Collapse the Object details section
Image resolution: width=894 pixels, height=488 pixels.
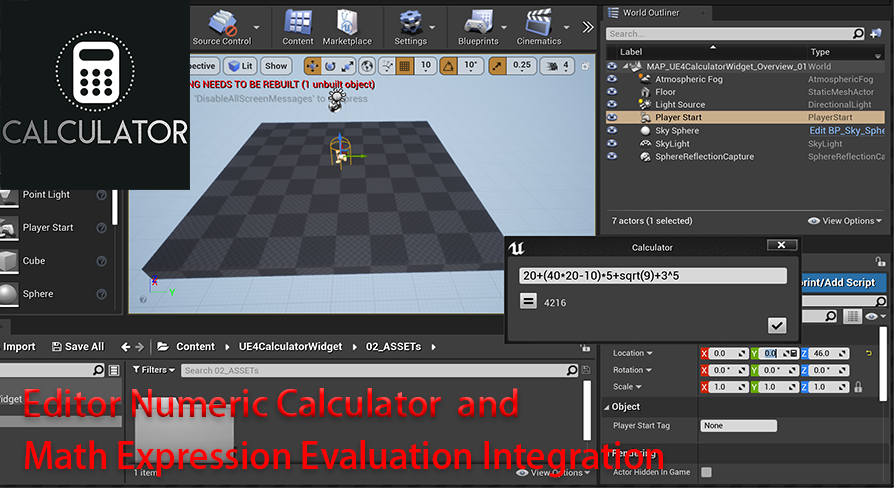[607, 407]
